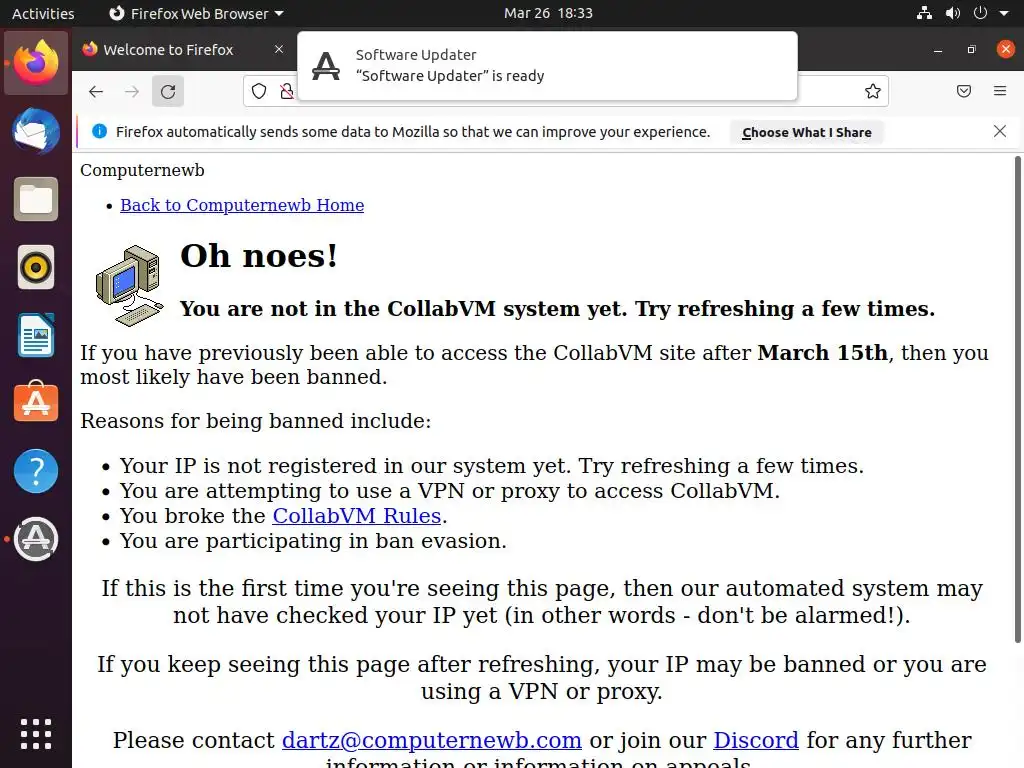The width and height of the screenshot is (1024, 768).
Task: Click the info icon in the data notification bar
Action: pyautogui.click(x=99, y=131)
